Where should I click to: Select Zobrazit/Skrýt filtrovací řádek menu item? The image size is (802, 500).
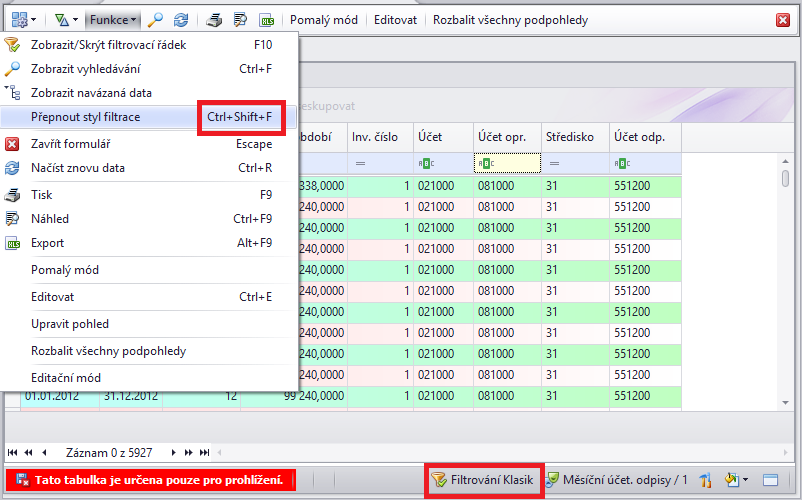click(148, 45)
